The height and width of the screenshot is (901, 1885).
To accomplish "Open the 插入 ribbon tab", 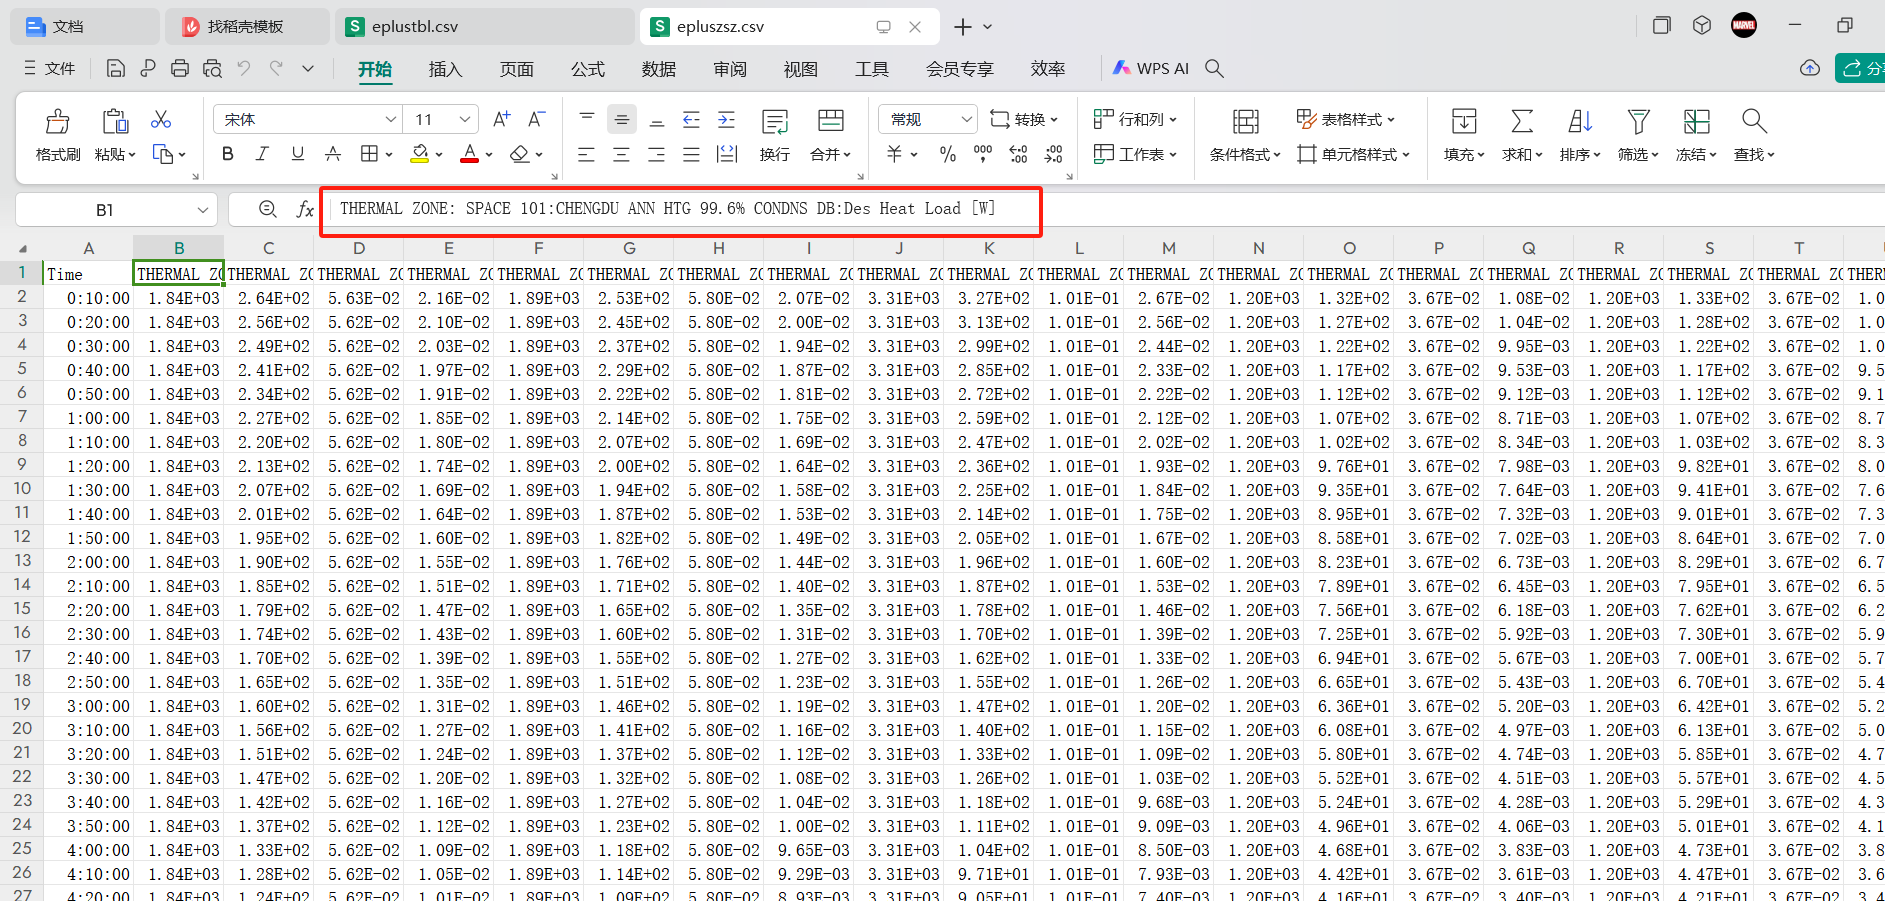I will [x=445, y=69].
